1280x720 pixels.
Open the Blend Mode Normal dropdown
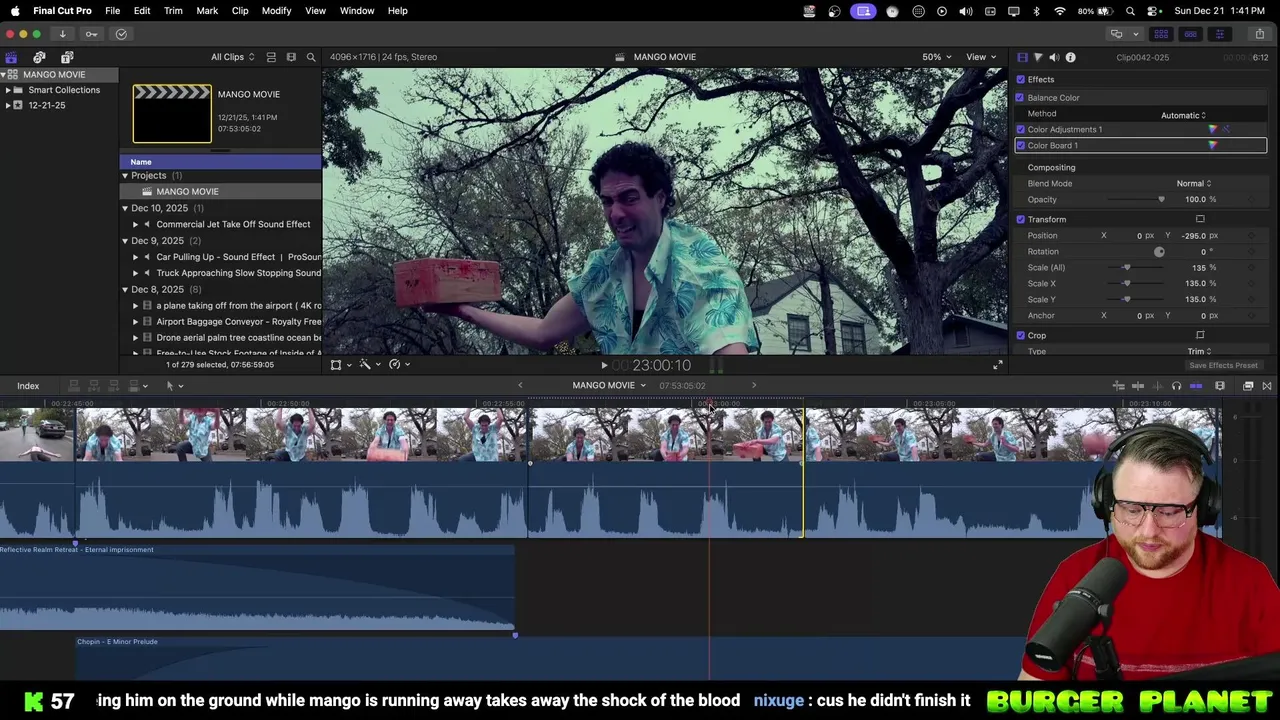tap(1193, 183)
